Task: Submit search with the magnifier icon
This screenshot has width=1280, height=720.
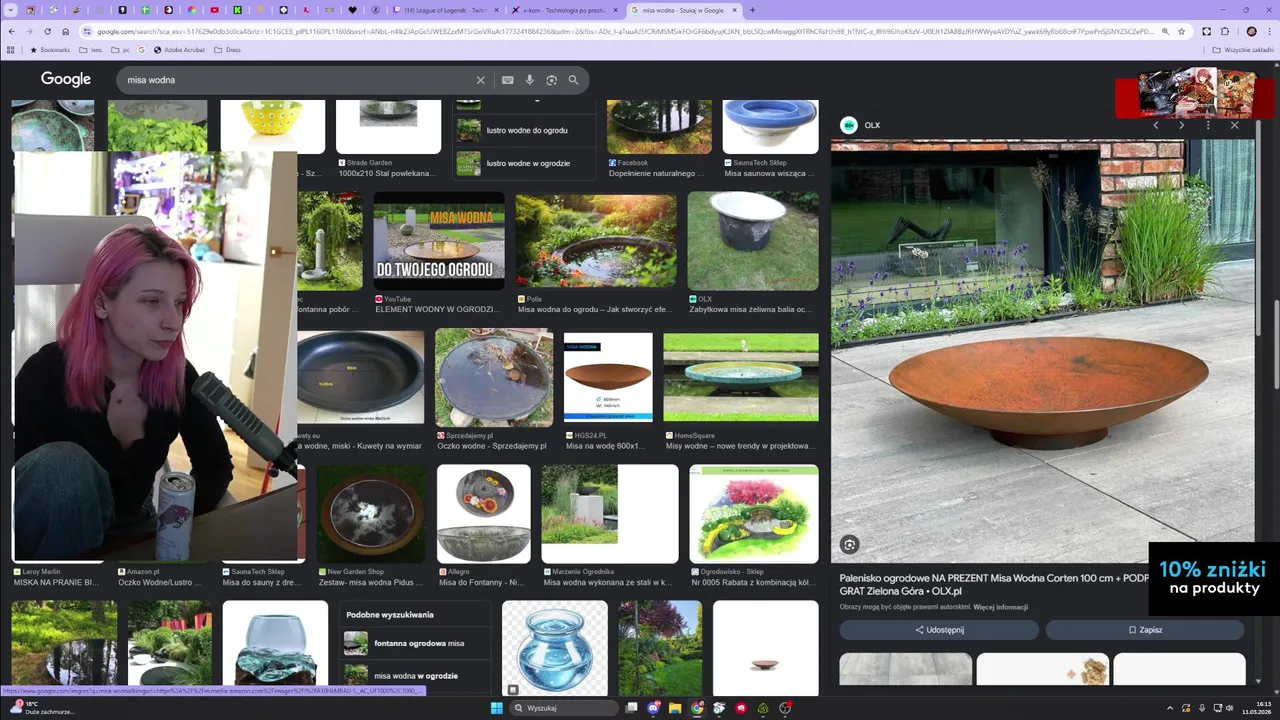Action: coord(573,80)
